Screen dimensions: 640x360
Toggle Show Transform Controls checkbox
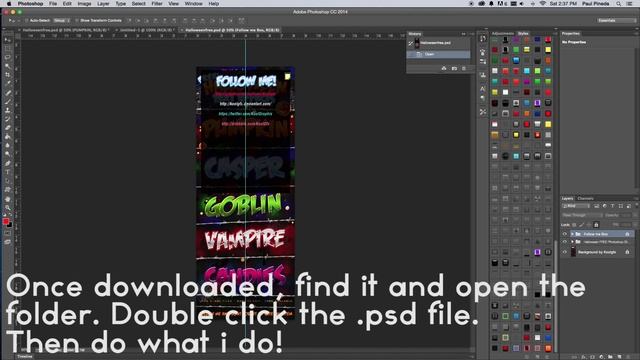[x=77, y=20]
